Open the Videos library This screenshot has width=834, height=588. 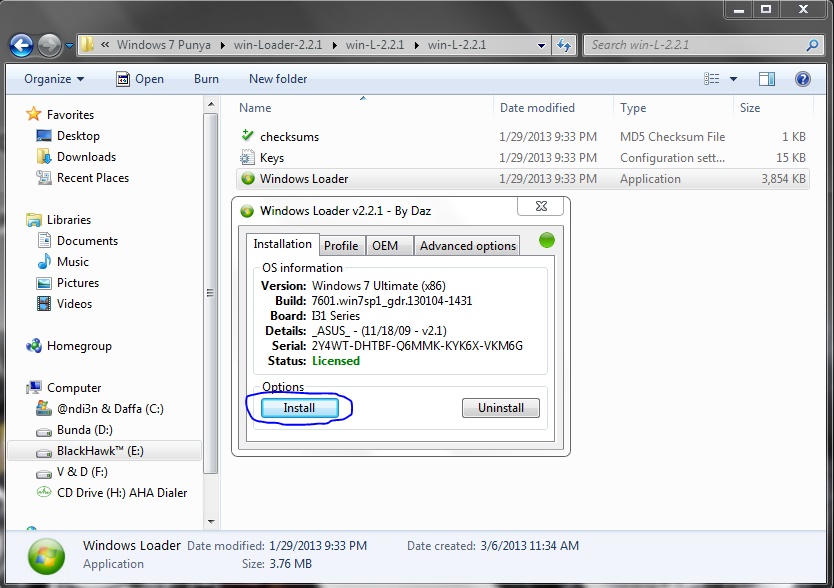[x=74, y=304]
